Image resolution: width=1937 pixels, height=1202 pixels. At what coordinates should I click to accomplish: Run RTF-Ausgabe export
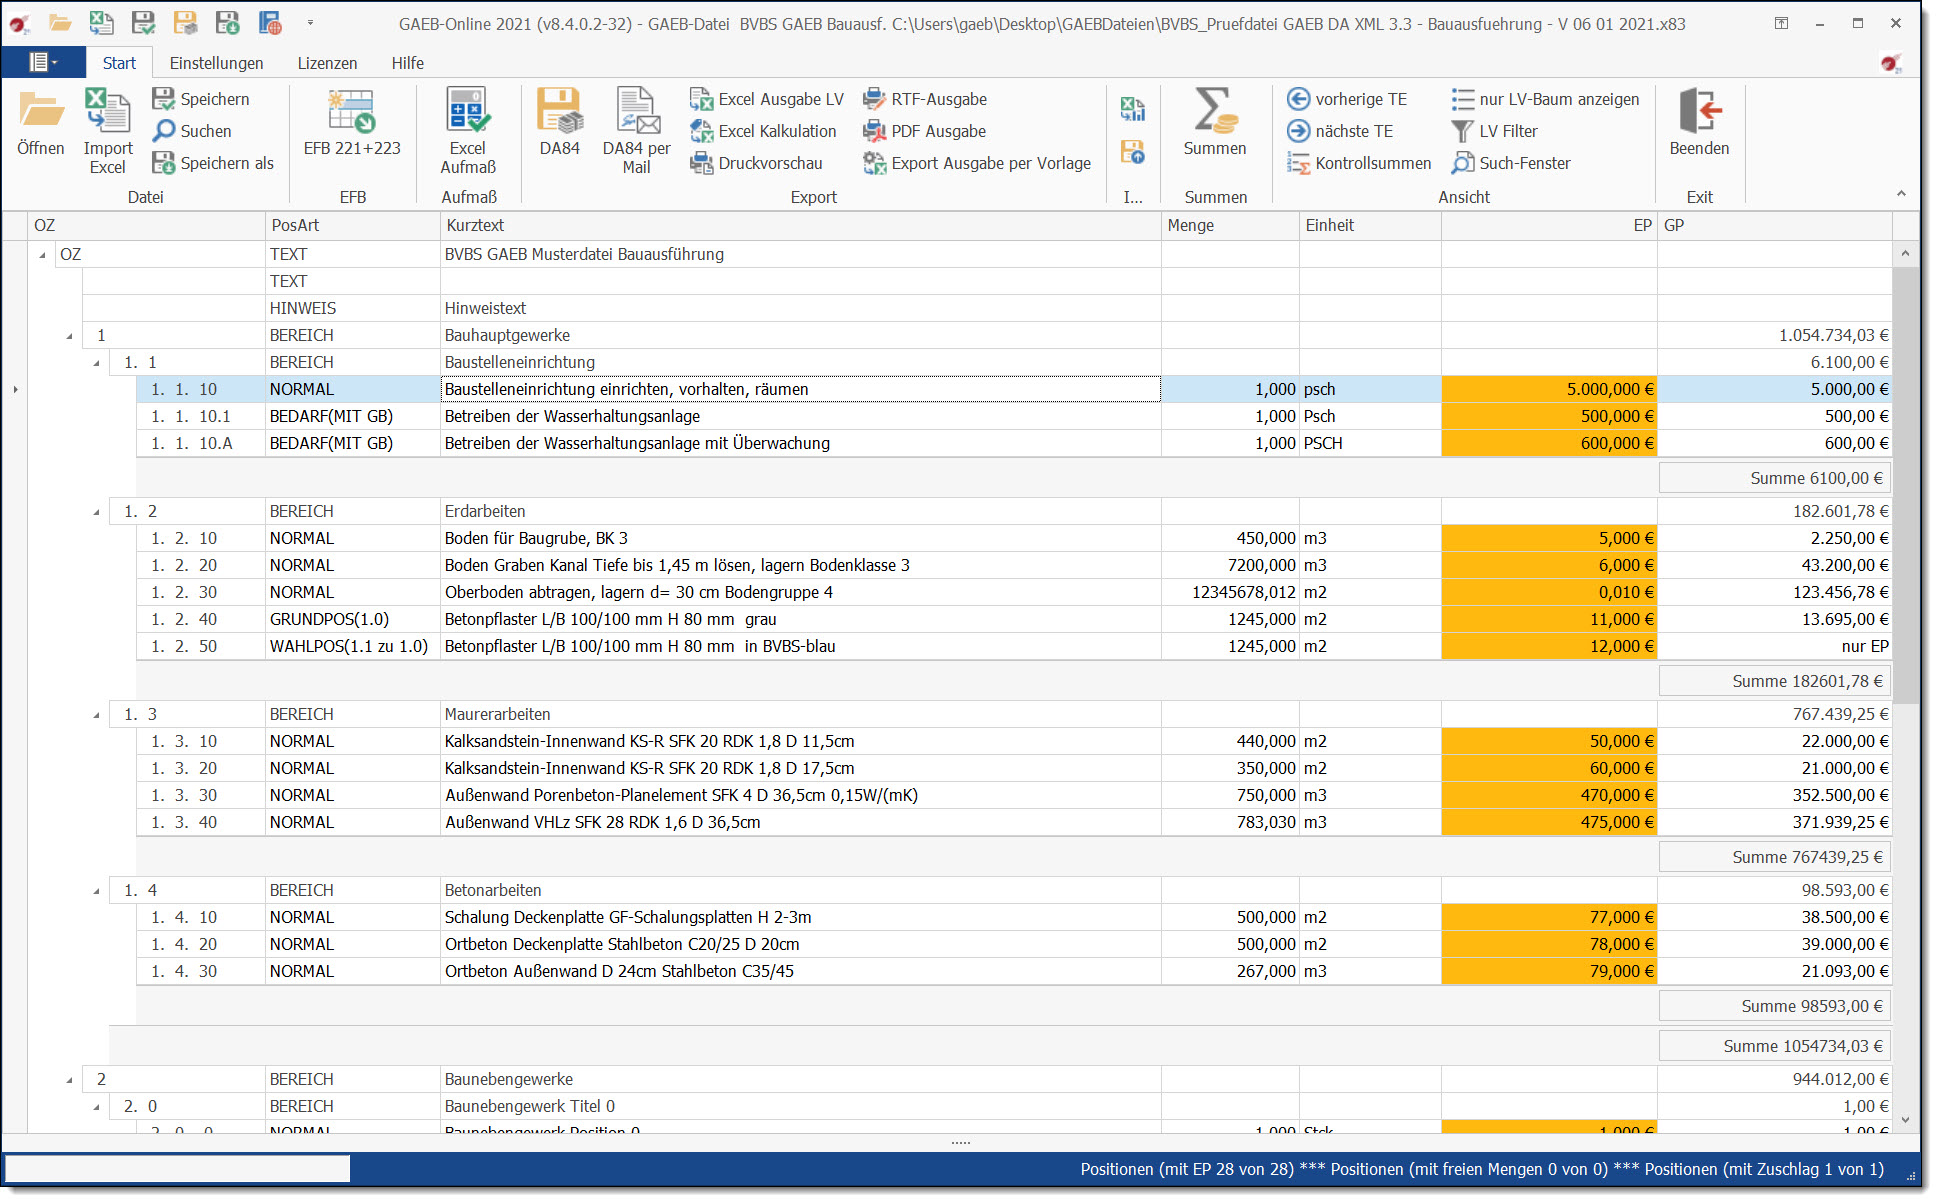[925, 99]
